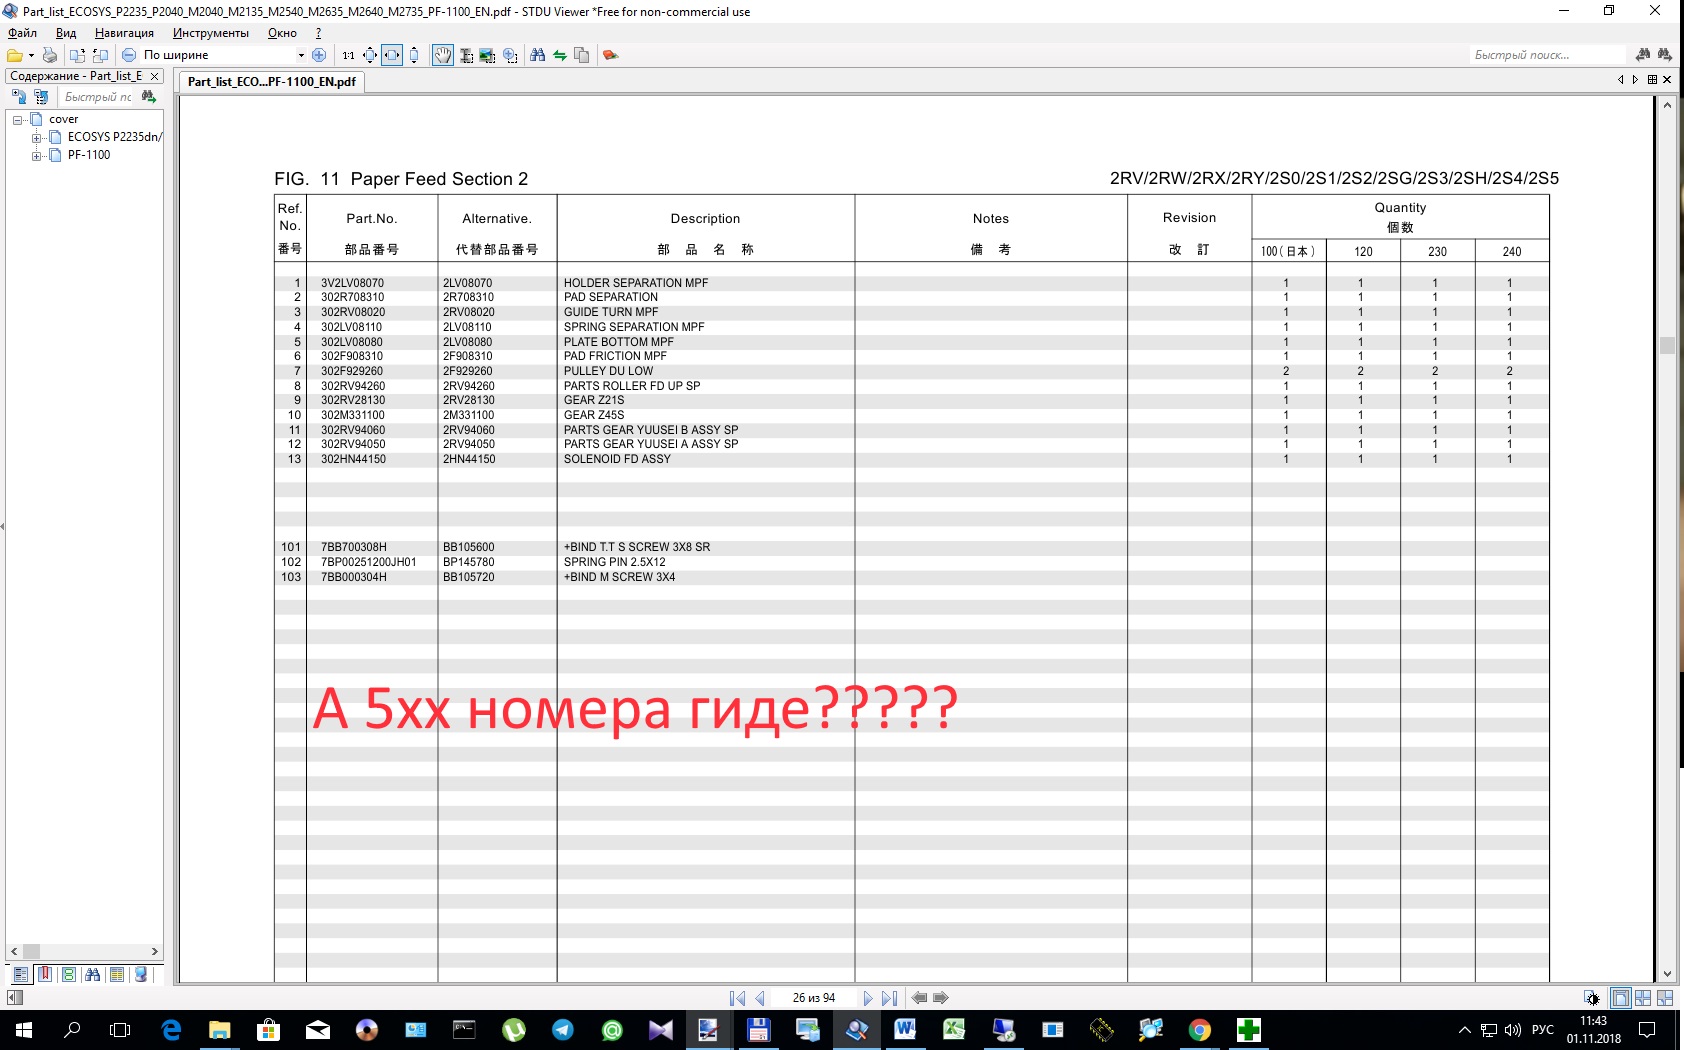Go to the next page arrow
This screenshot has width=1684, height=1050.
tap(867, 998)
